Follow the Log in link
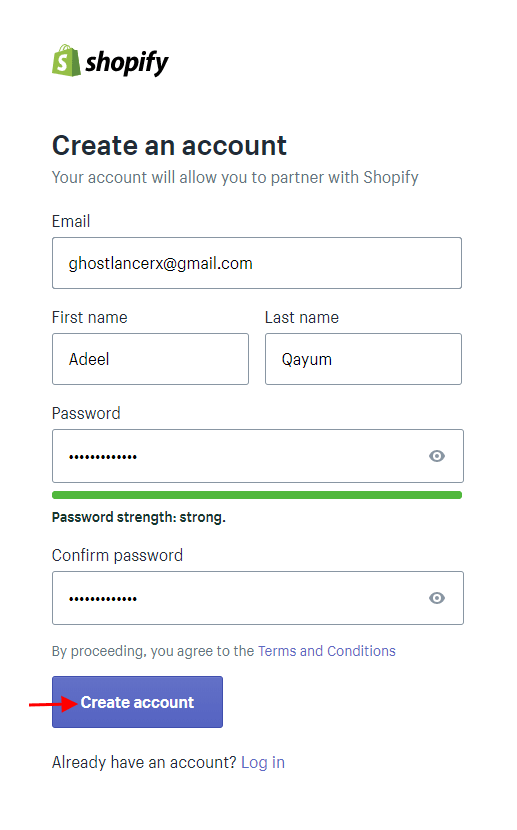This screenshot has height=830, width=517. [262, 762]
